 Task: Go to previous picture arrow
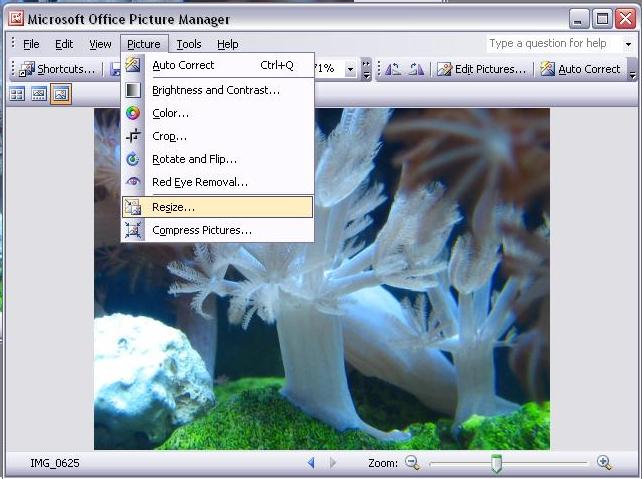point(311,463)
